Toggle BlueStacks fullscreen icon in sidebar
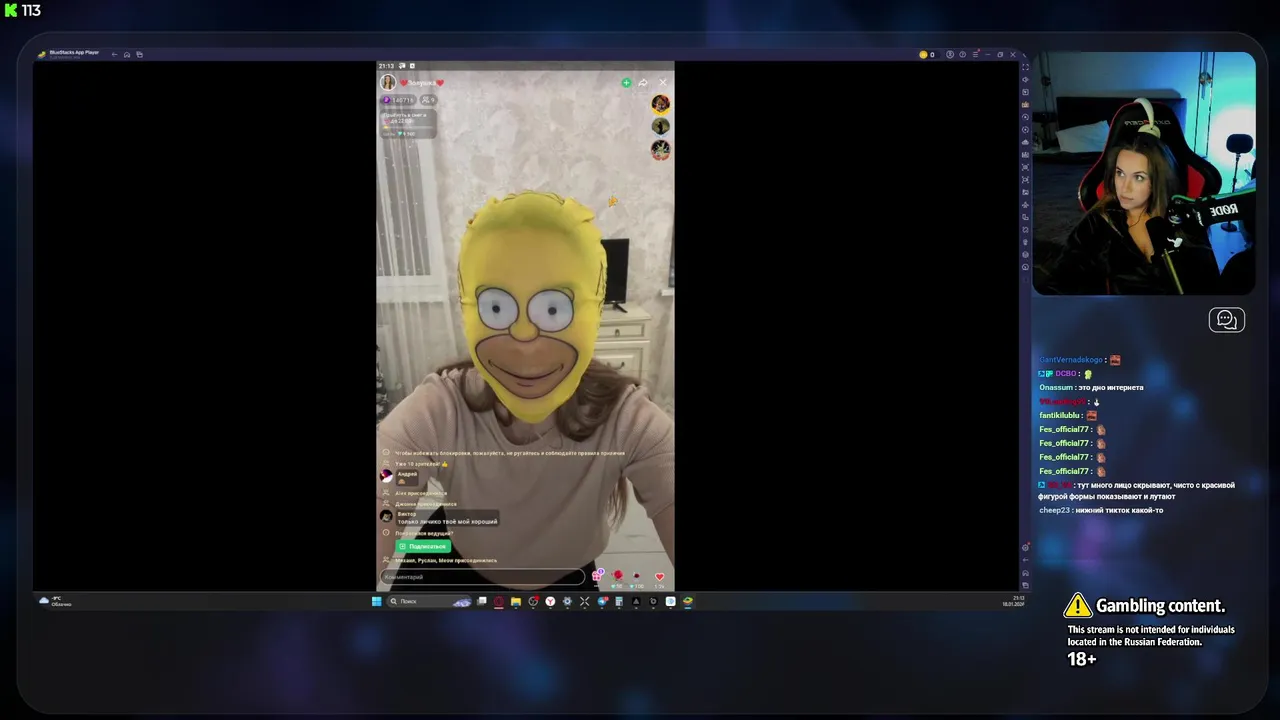The image size is (1280, 720). click(x=1025, y=67)
